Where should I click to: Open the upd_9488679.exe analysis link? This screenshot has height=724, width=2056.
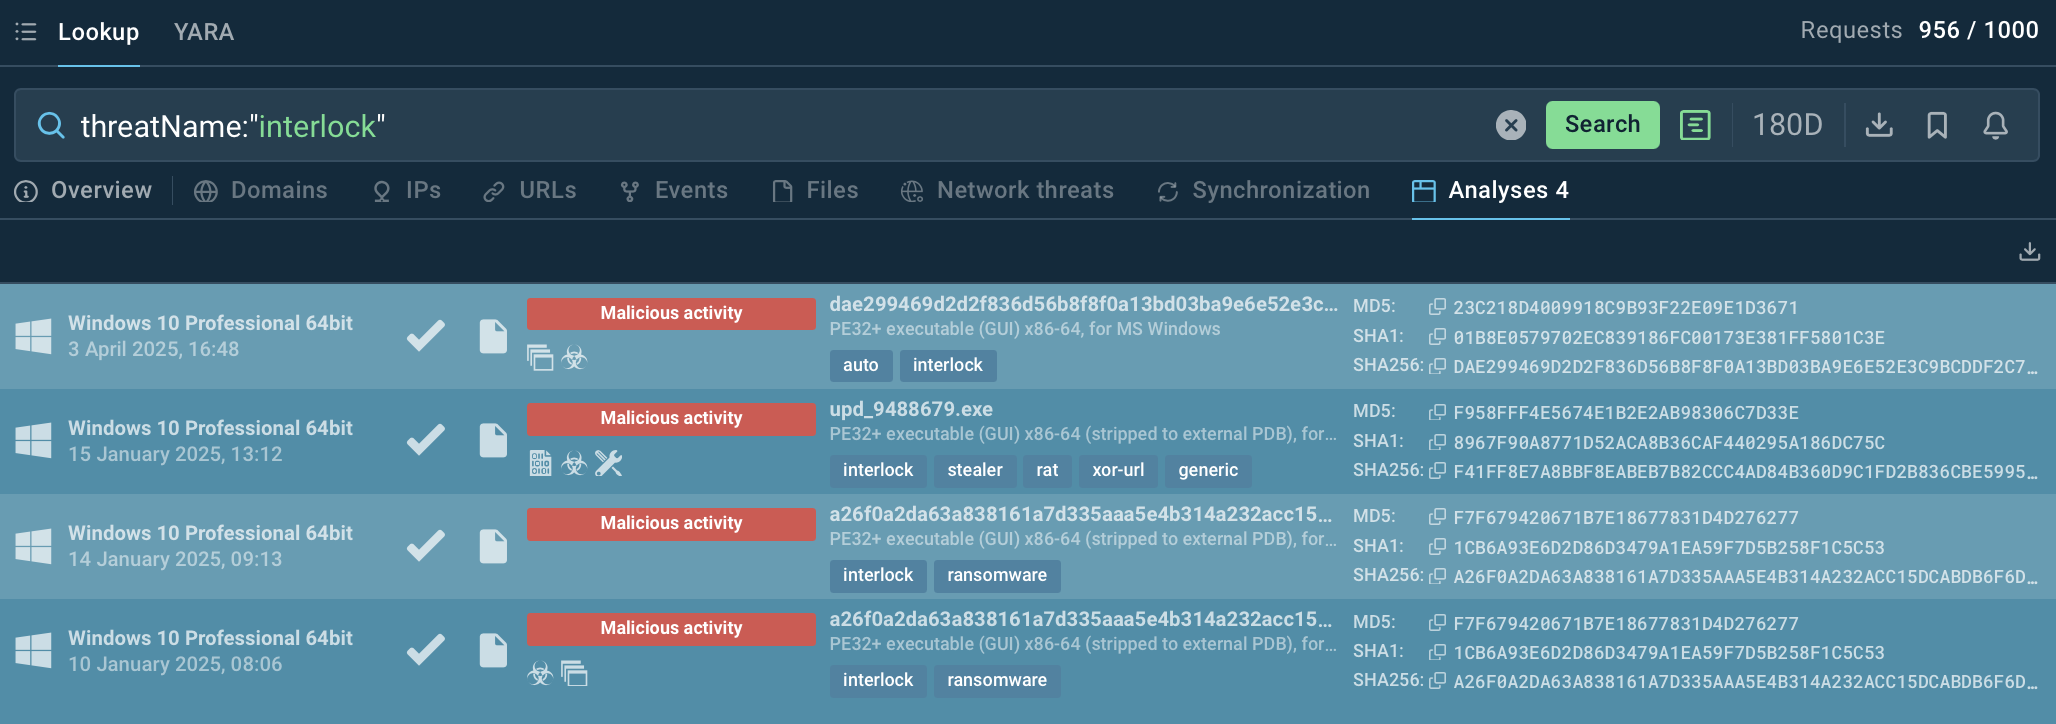pyautogui.click(x=910, y=409)
